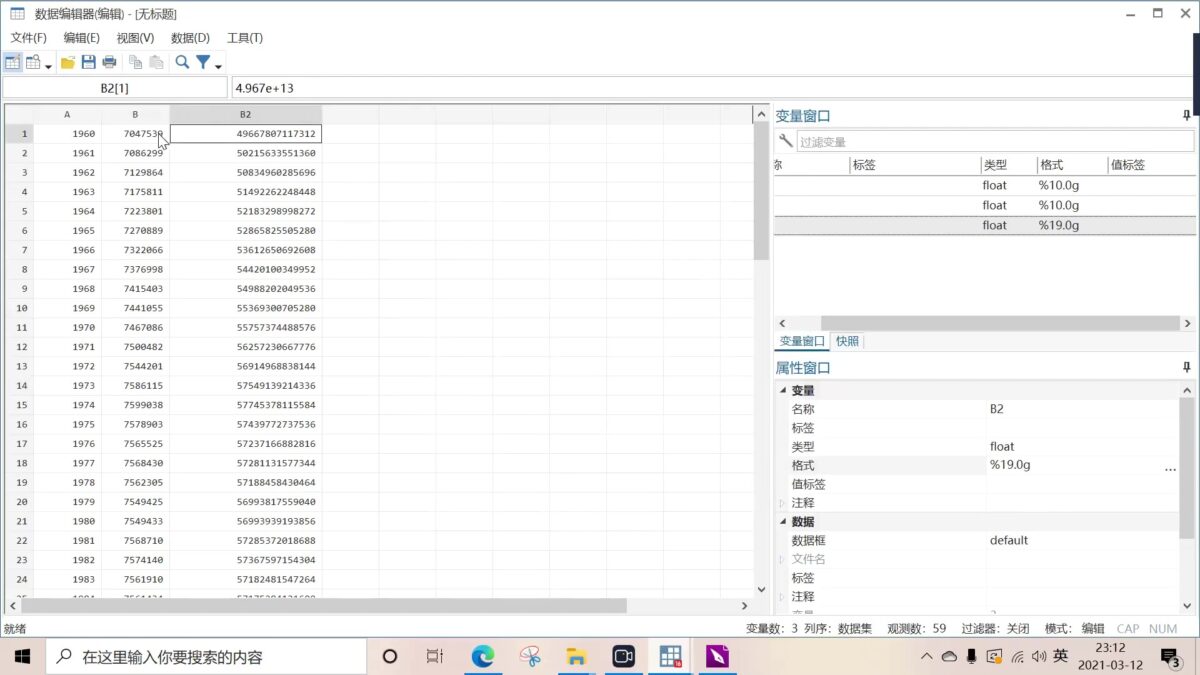Select row header 1
Screen dimensions: 1200x675
[19, 133]
